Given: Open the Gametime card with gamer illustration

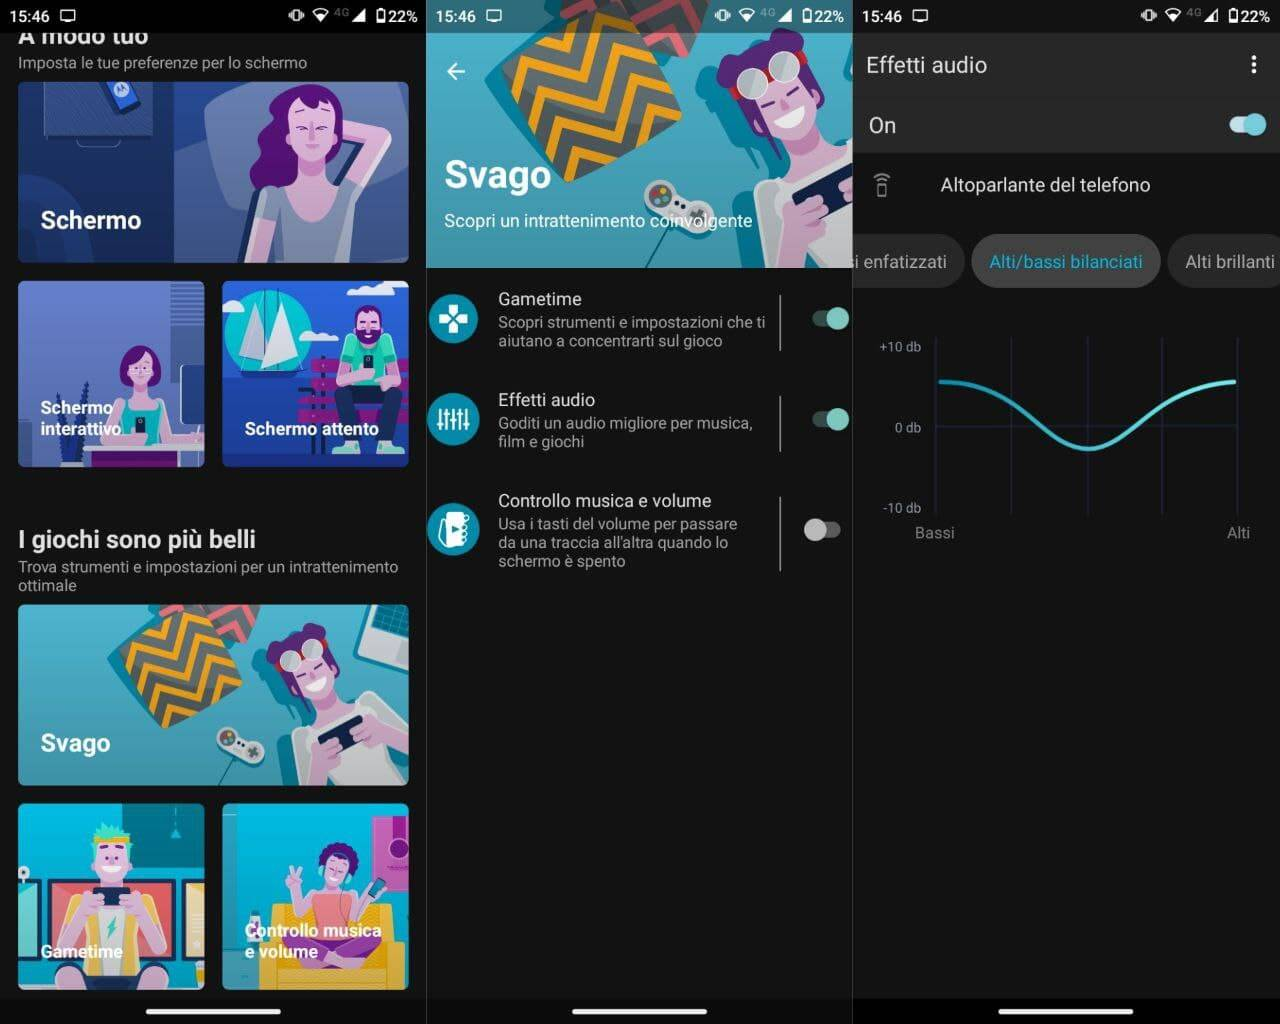Looking at the screenshot, I should coord(111,897).
